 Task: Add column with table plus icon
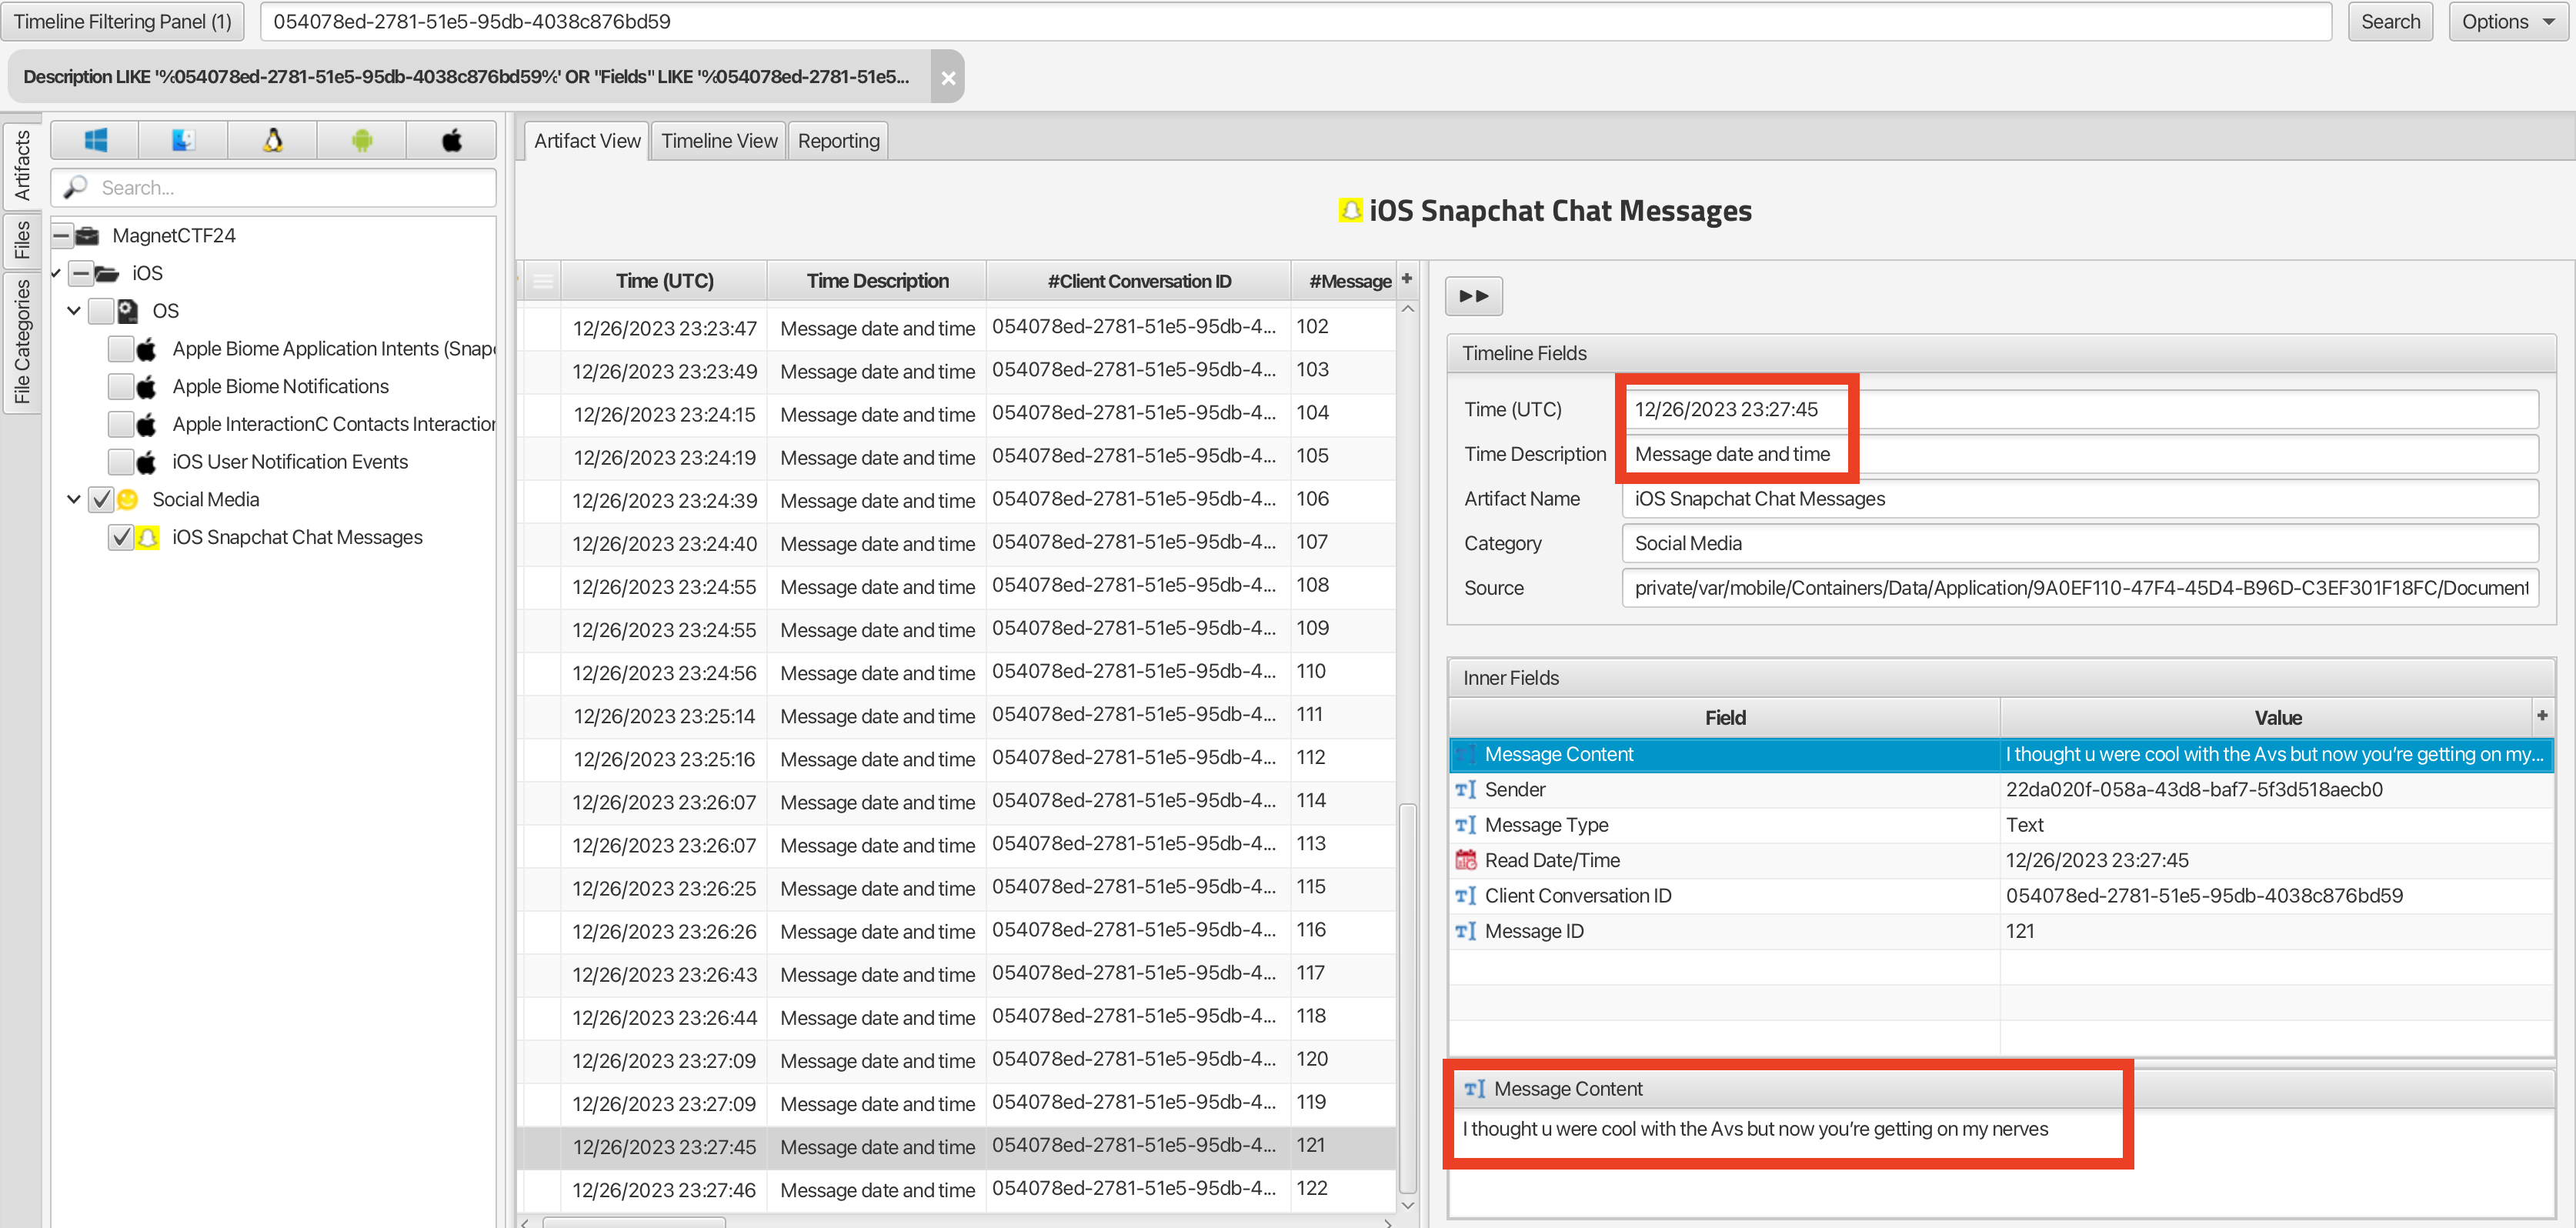(x=1406, y=279)
